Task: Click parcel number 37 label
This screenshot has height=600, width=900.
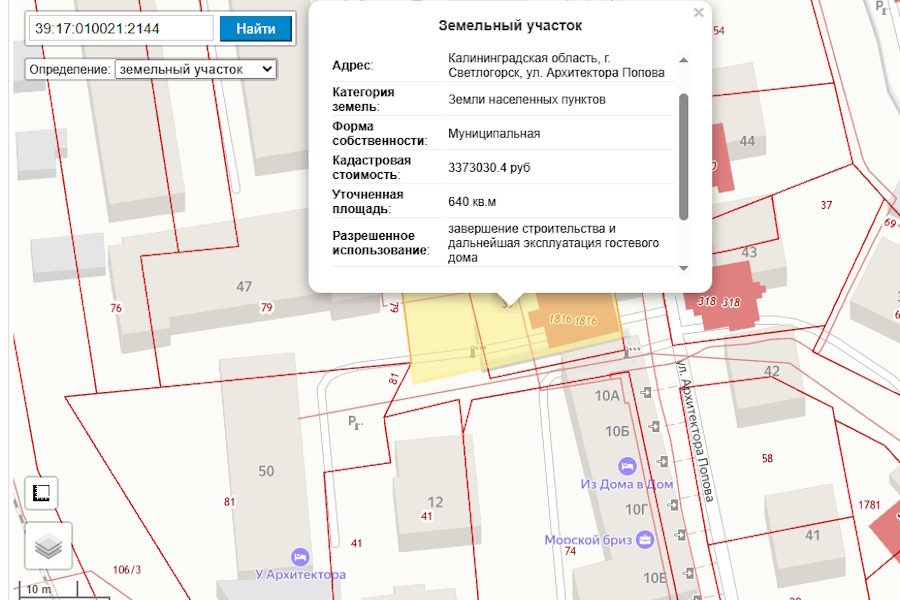Action: (x=826, y=205)
